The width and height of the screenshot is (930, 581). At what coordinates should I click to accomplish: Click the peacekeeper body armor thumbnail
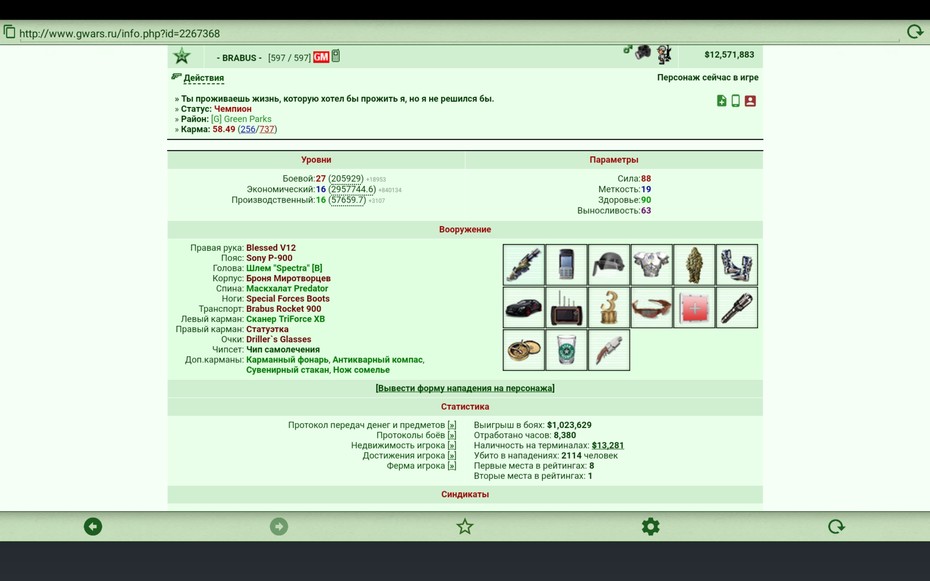tap(652, 265)
